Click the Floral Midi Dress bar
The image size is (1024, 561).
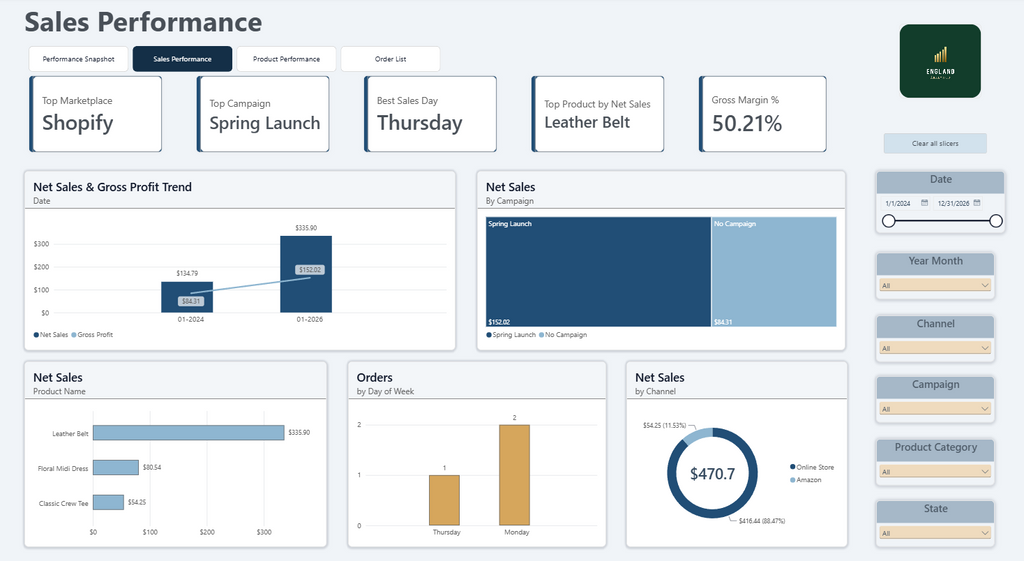pos(116,468)
